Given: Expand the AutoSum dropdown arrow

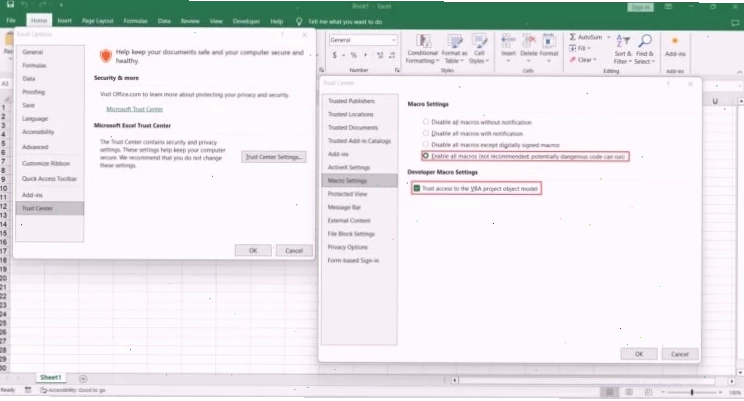Looking at the screenshot, I should (x=609, y=37).
